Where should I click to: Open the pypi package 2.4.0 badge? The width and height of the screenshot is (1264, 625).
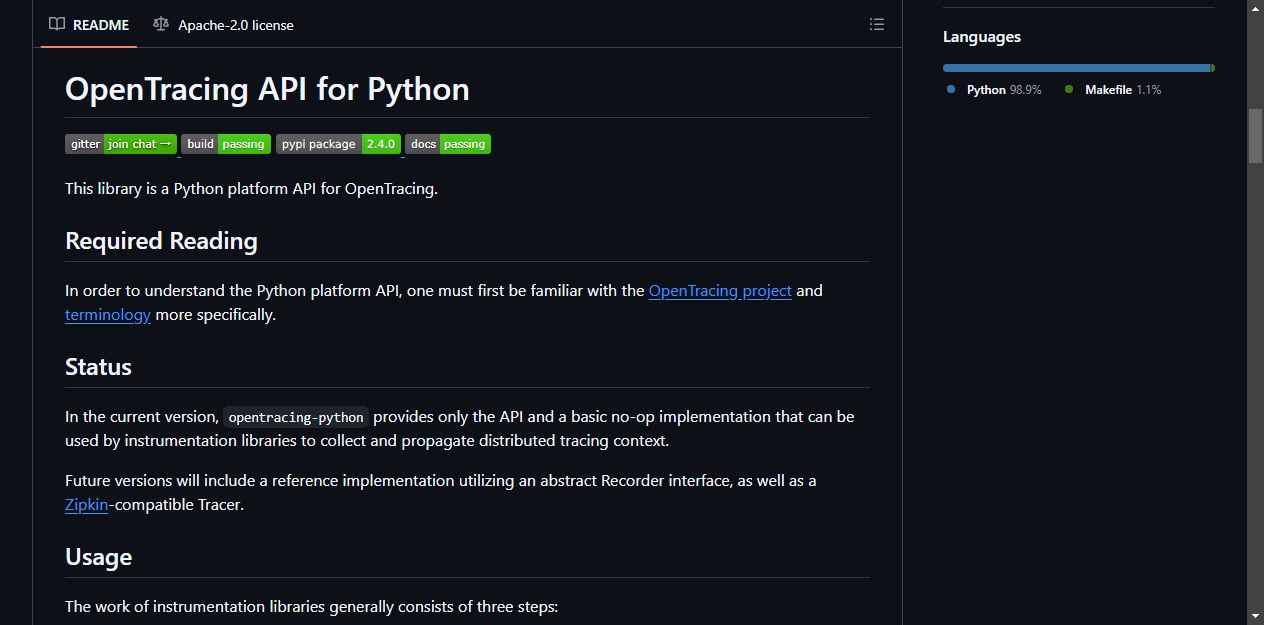[x=338, y=144]
